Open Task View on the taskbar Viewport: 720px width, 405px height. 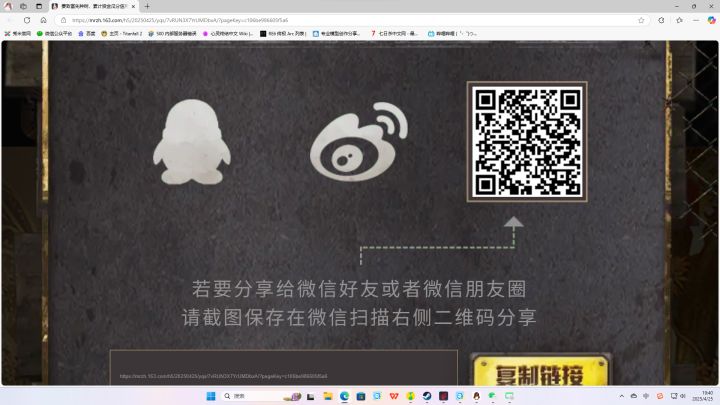point(311,396)
